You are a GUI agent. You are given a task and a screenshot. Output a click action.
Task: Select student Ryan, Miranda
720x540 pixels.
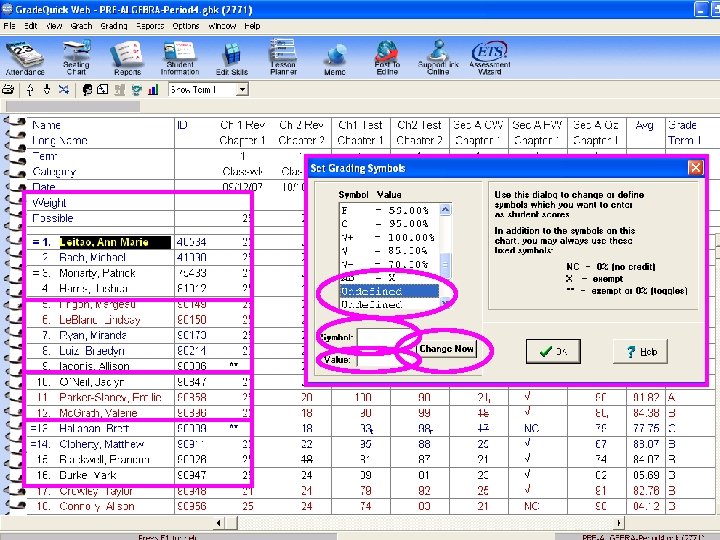coord(92,336)
